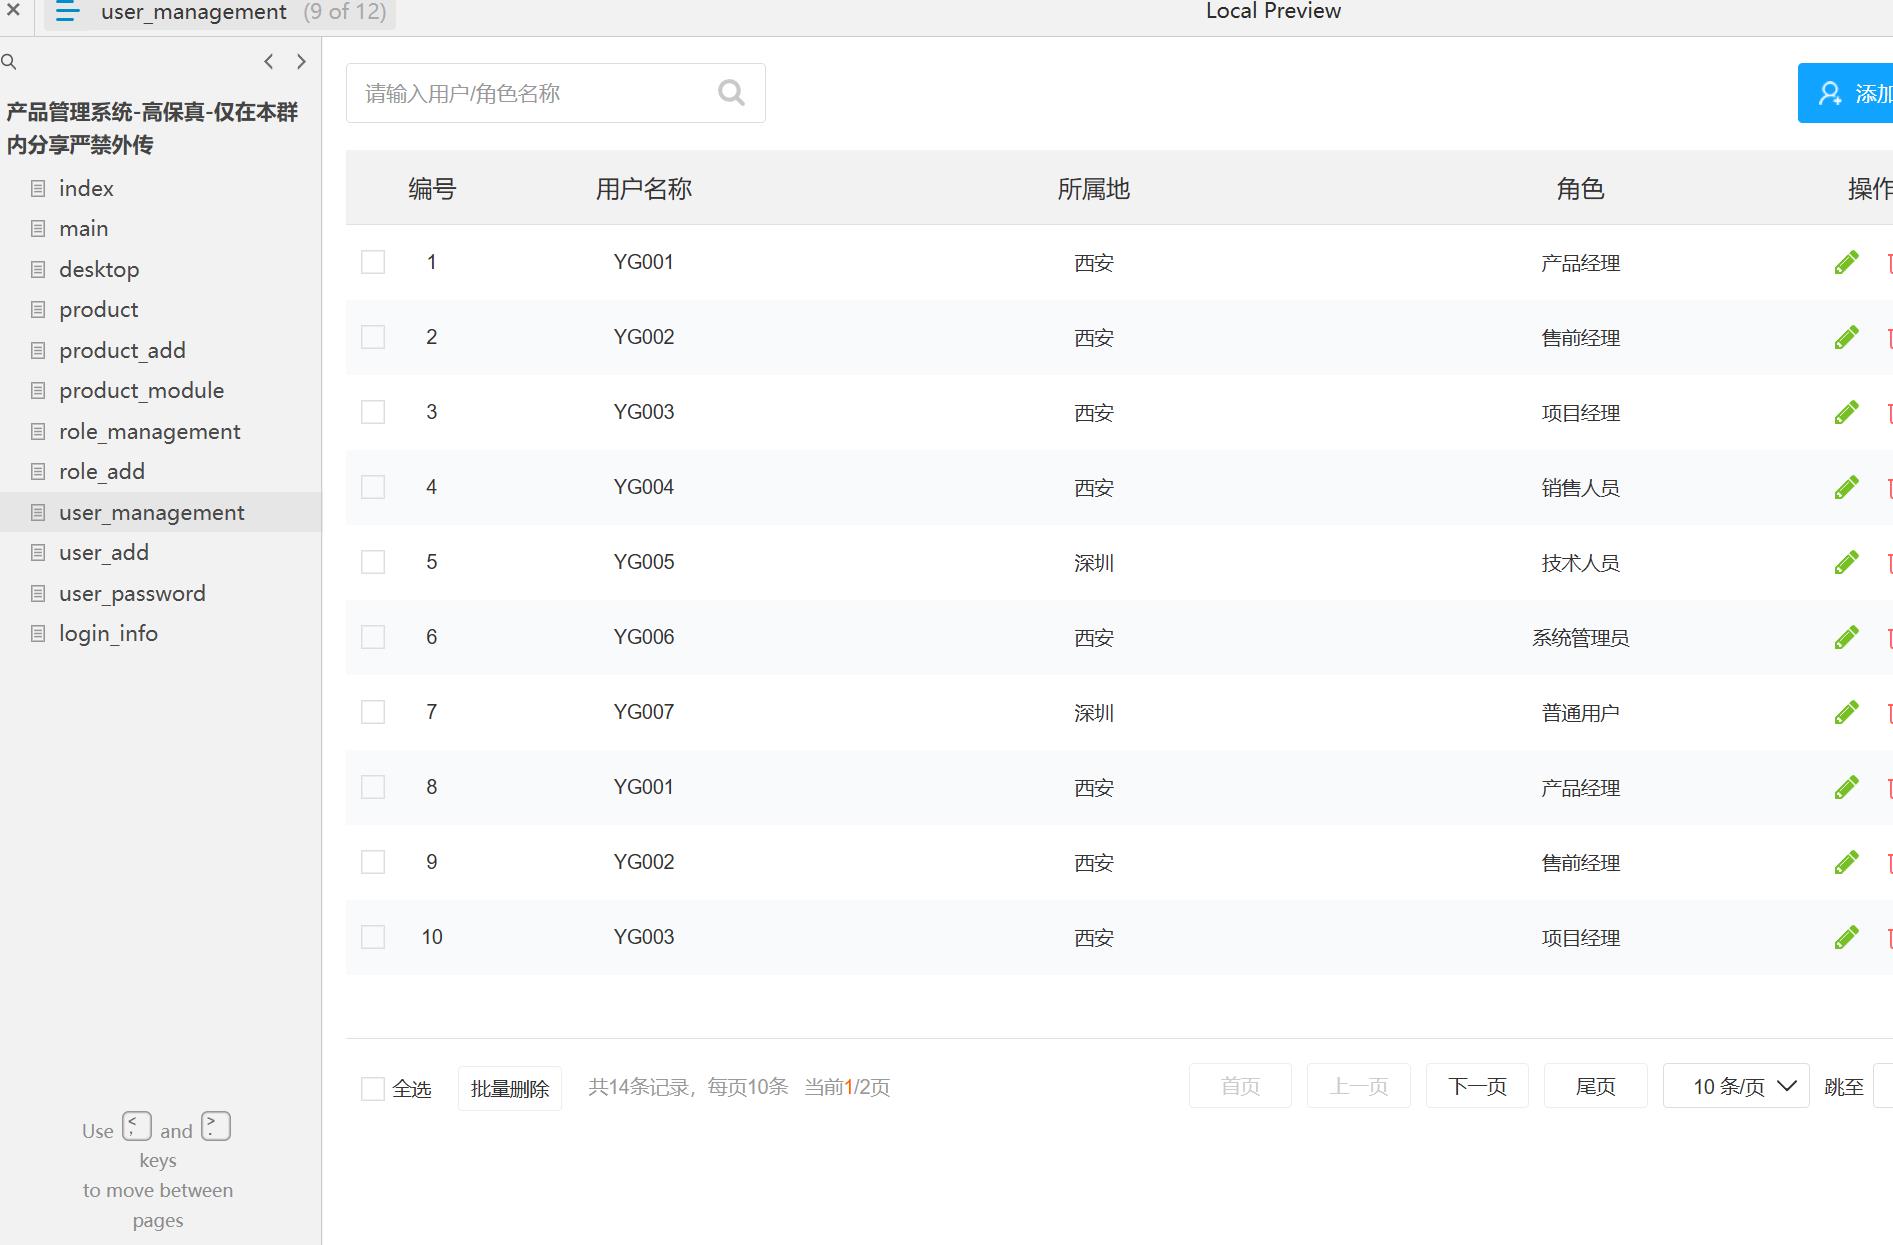Tick the checkbox for row 3

pos(373,412)
